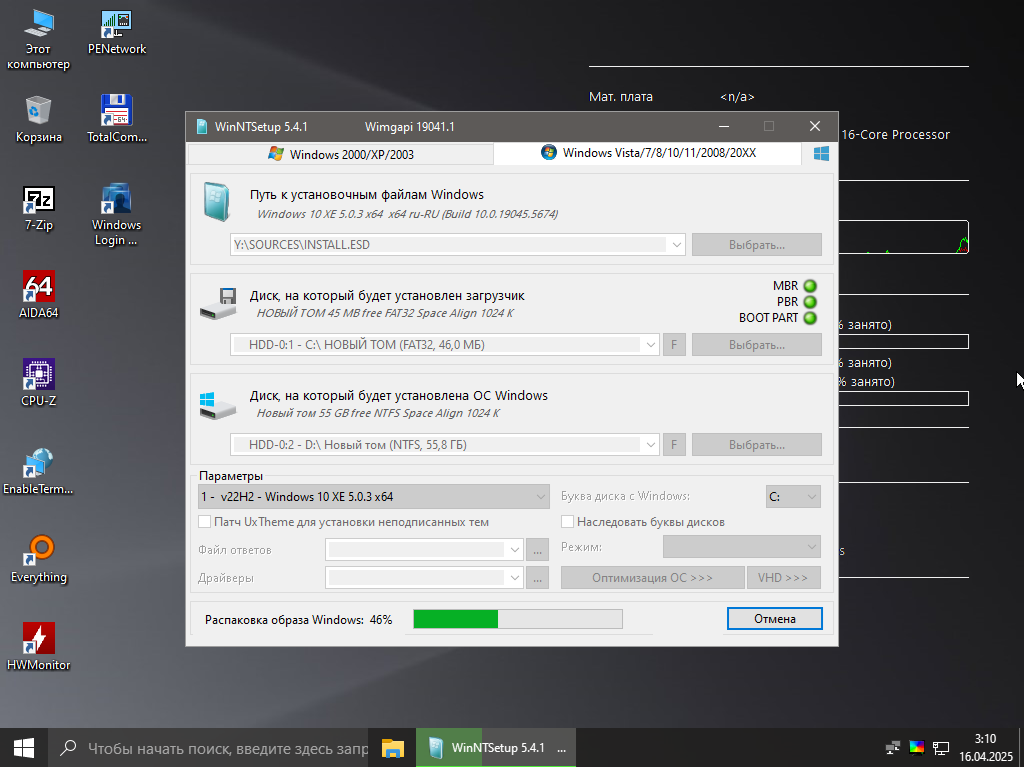Click the PBR green status indicator
1024x767 pixels.
coord(810,302)
